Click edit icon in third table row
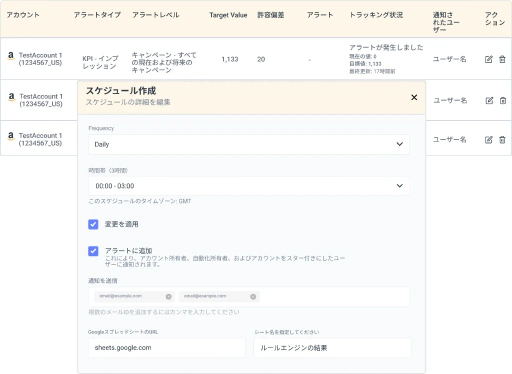Viewport: 512px width, 374px height. [489, 140]
